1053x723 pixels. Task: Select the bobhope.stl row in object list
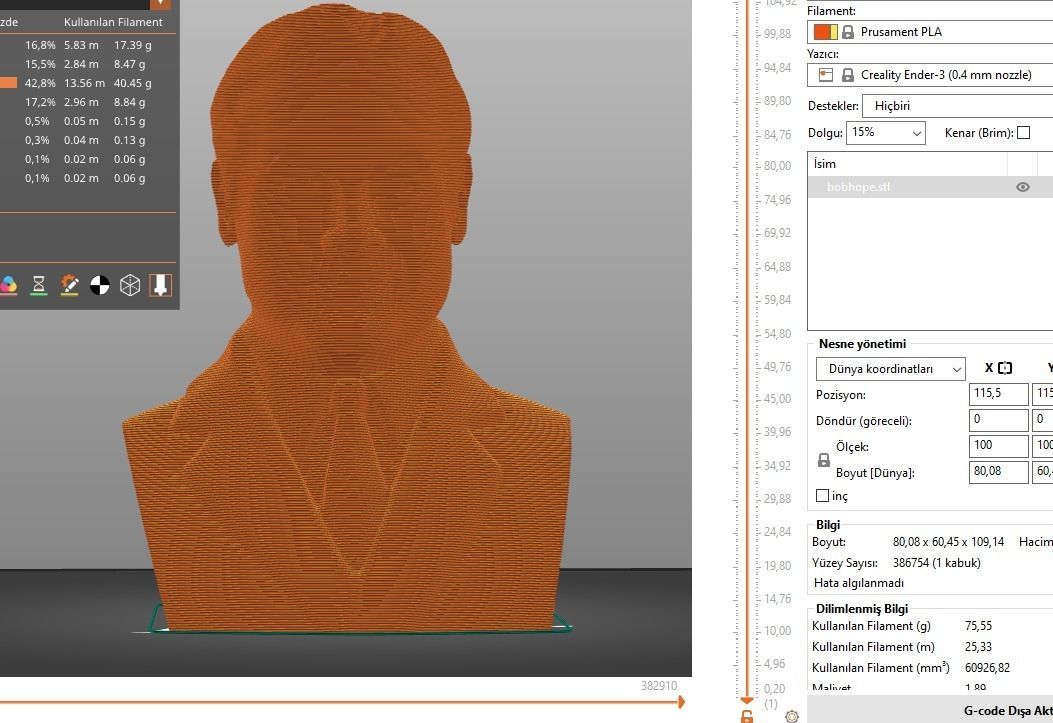(930, 187)
